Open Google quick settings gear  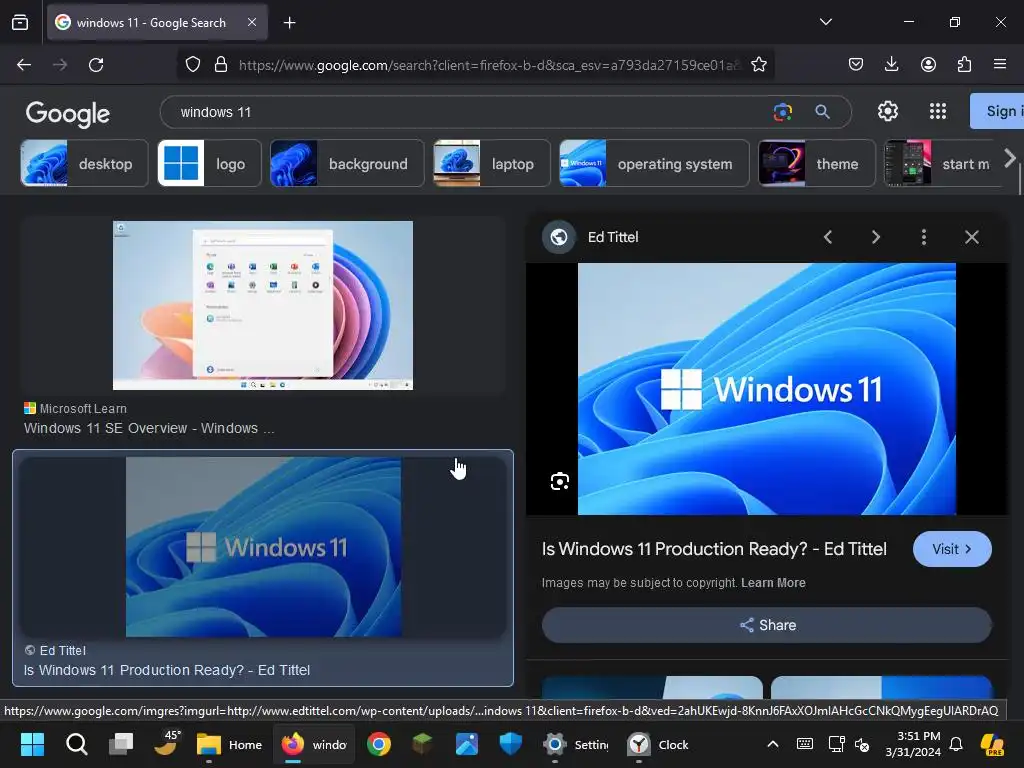click(x=888, y=112)
